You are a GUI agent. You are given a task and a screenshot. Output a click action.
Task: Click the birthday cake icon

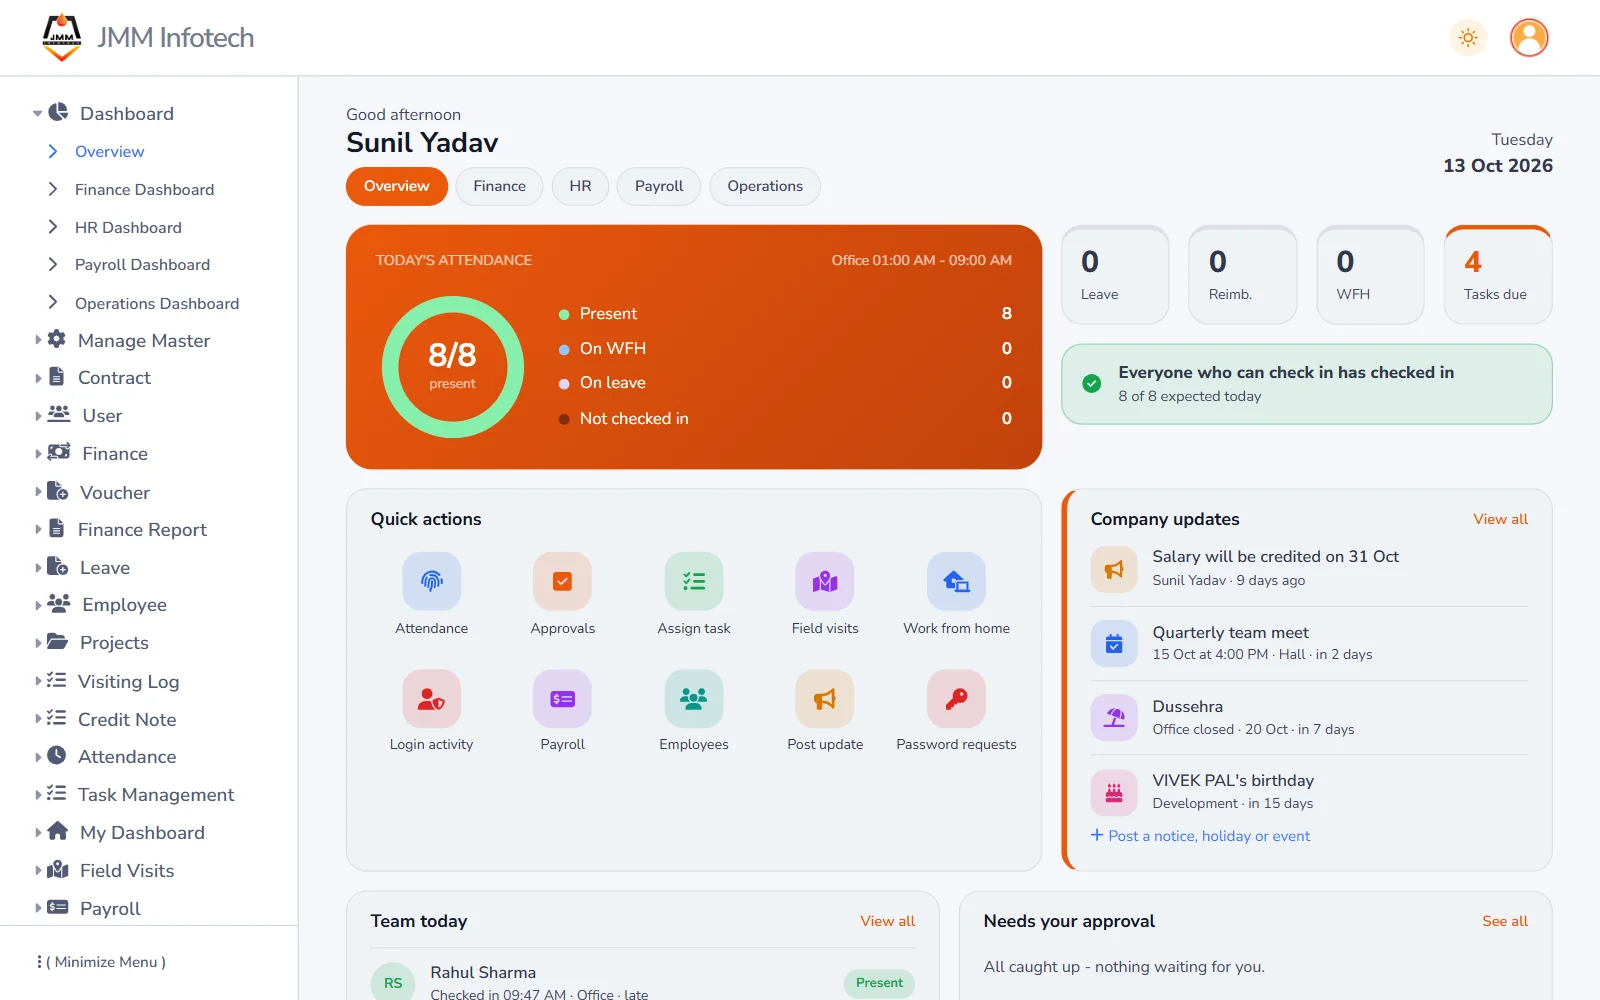[1114, 793]
